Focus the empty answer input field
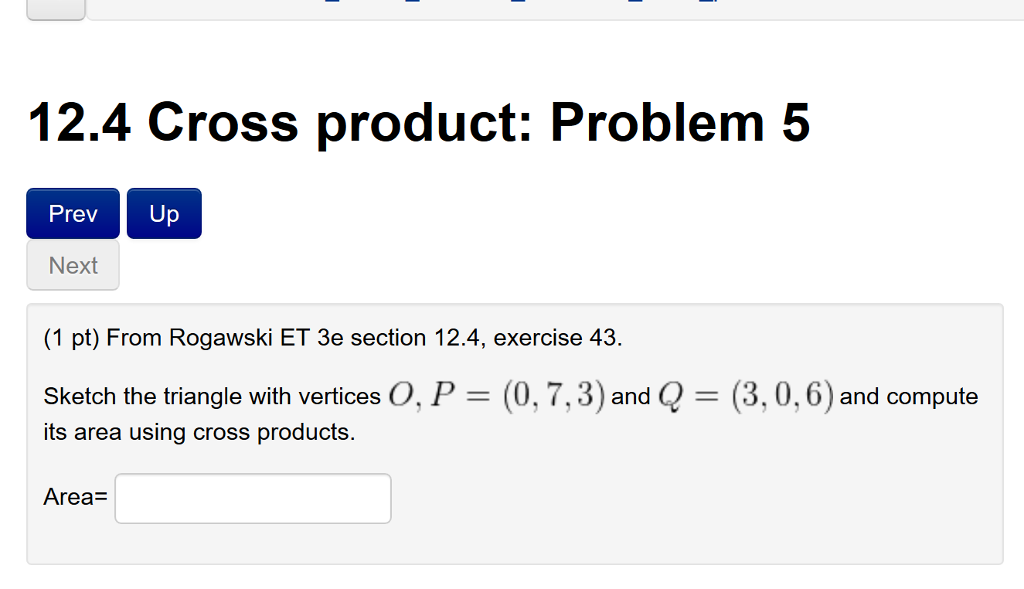This screenshot has height=589, width=1024. (x=252, y=497)
